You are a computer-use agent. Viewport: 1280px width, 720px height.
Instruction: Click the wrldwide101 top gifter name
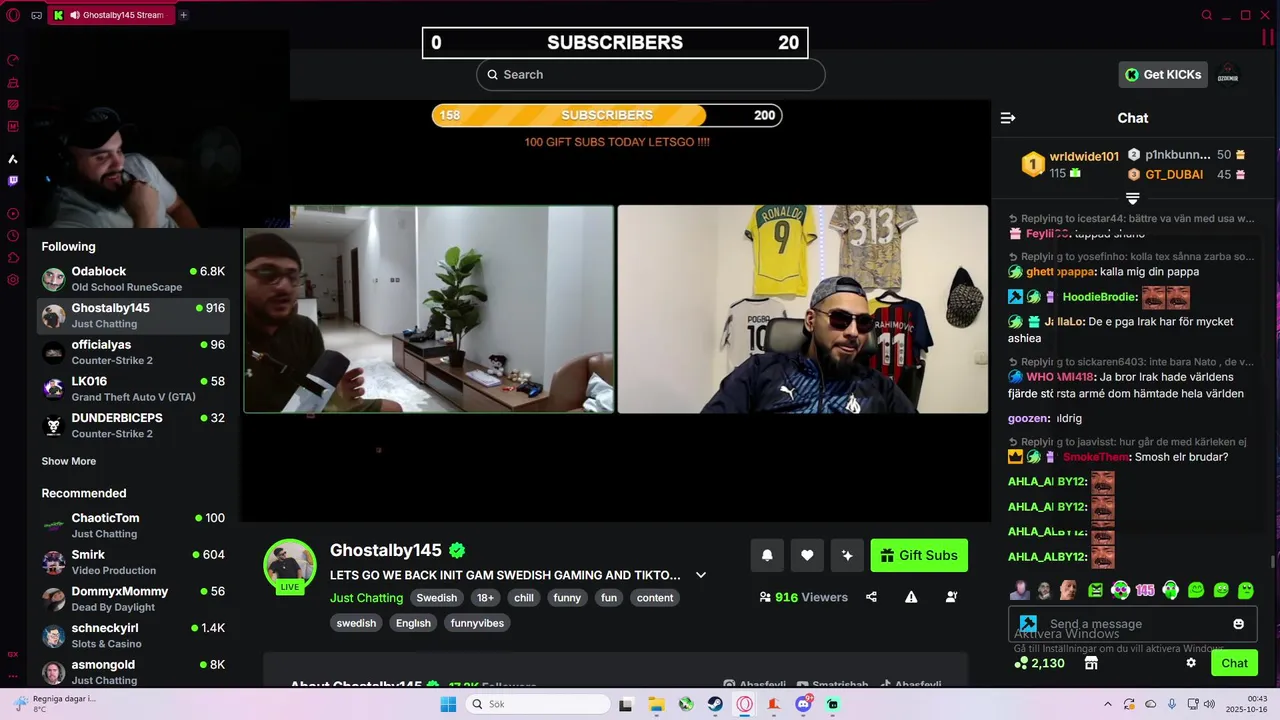1084,157
